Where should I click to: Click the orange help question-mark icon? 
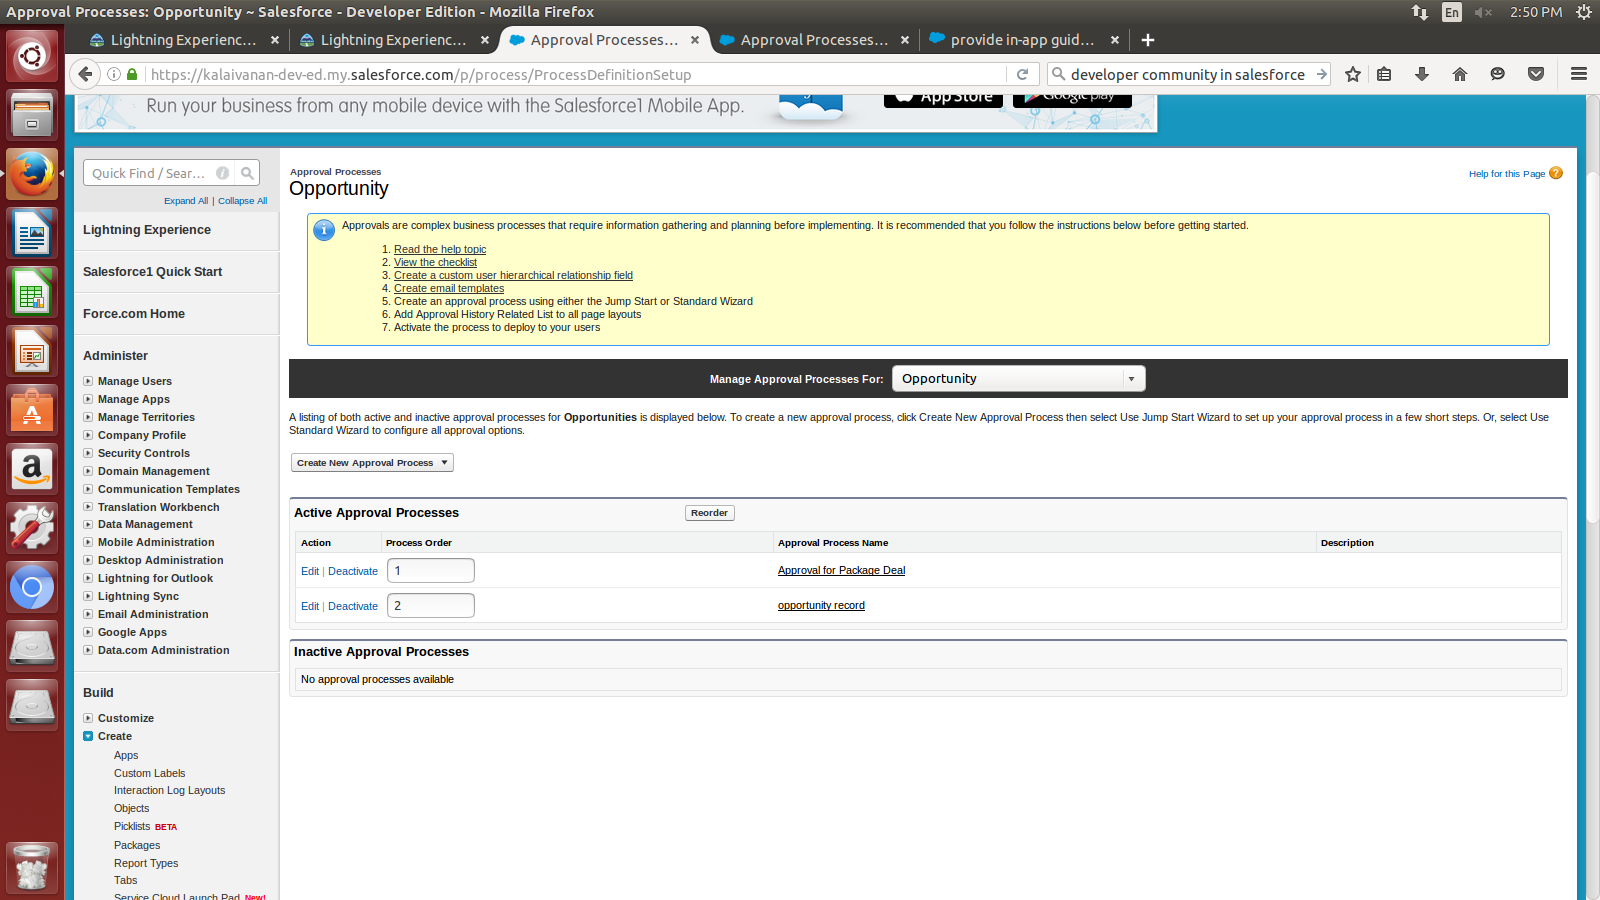tap(1556, 173)
